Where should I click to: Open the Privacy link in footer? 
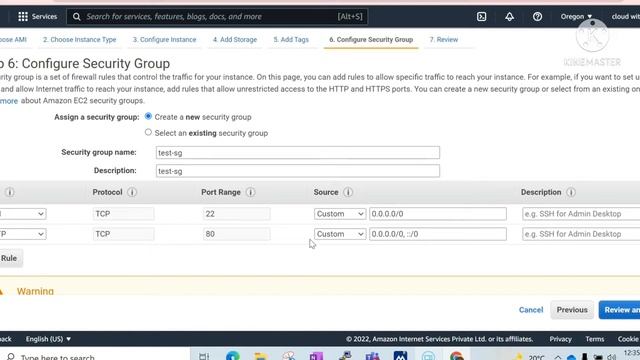pos(560,339)
